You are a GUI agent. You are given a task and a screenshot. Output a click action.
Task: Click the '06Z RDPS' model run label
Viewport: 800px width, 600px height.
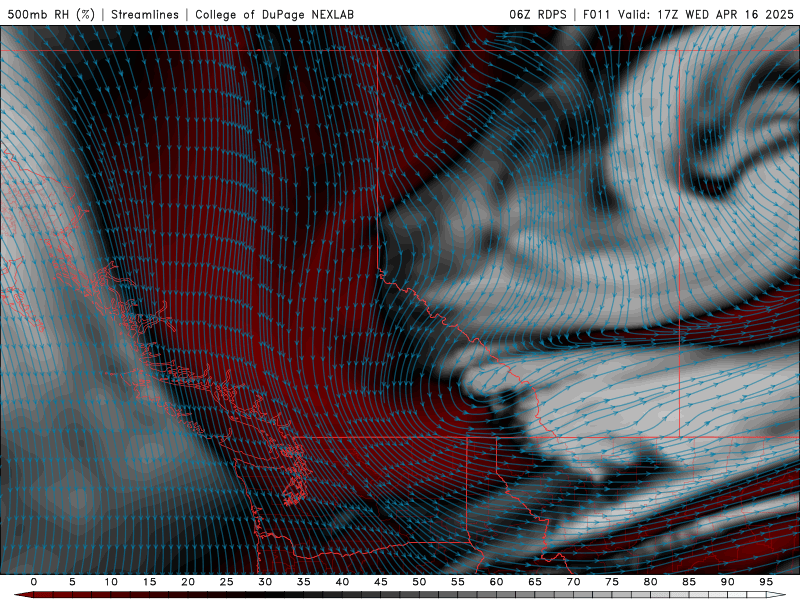(538, 14)
